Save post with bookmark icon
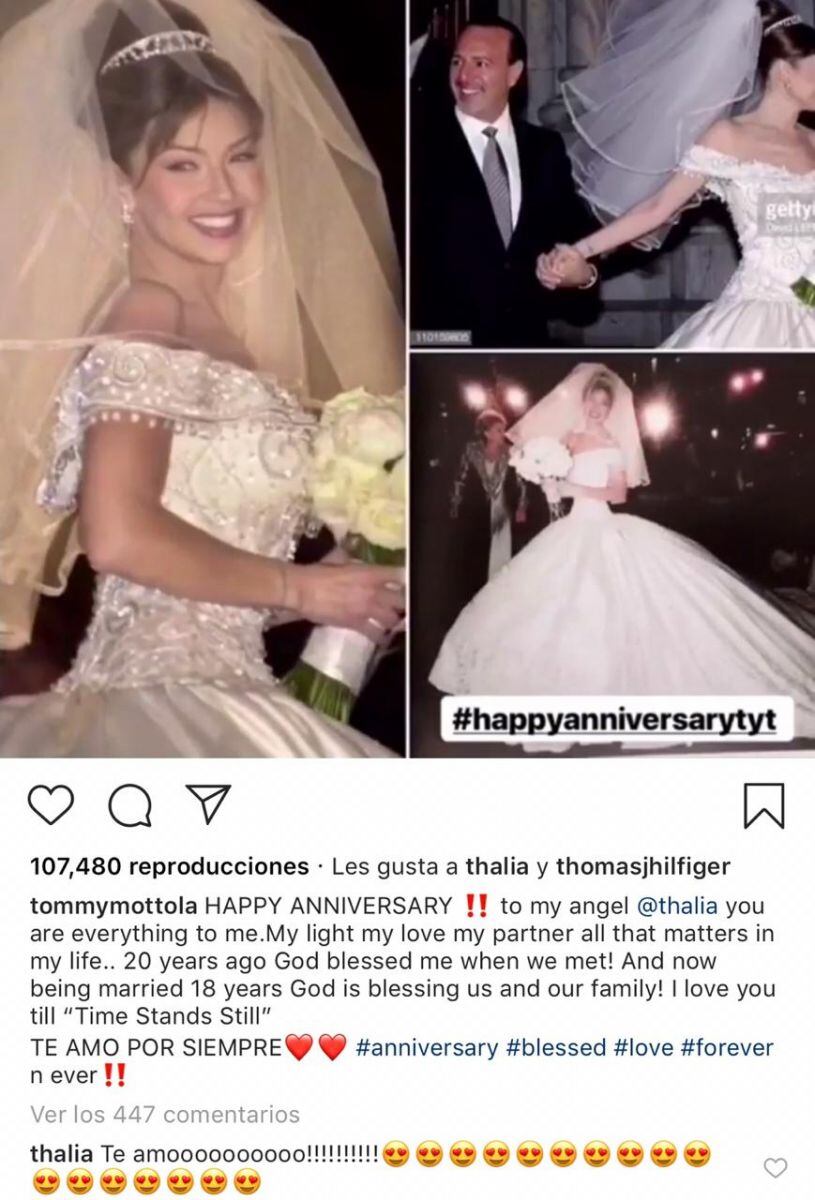815x1200 pixels. pyautogui.click(x=764, y=806)
